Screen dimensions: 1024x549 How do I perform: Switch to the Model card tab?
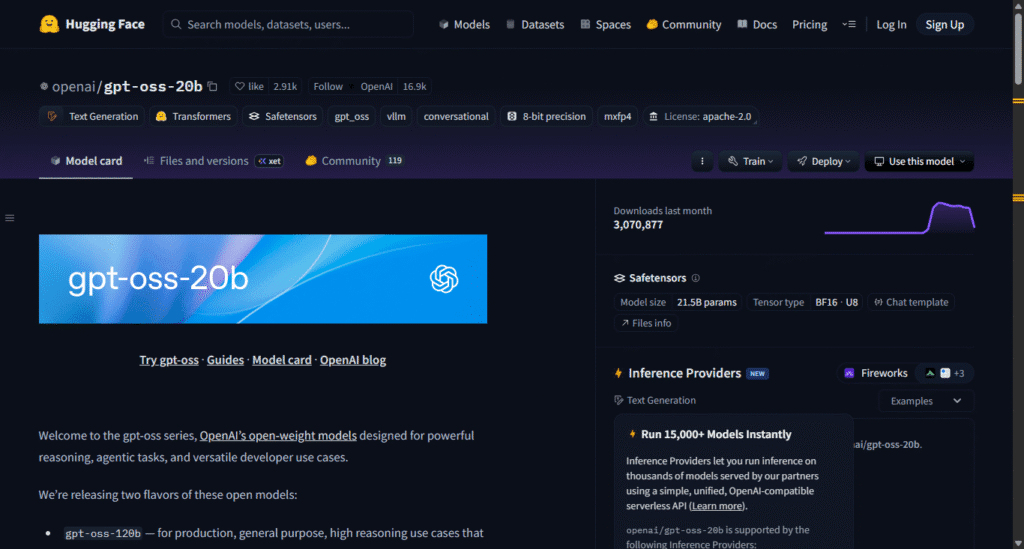pos(86,161)
